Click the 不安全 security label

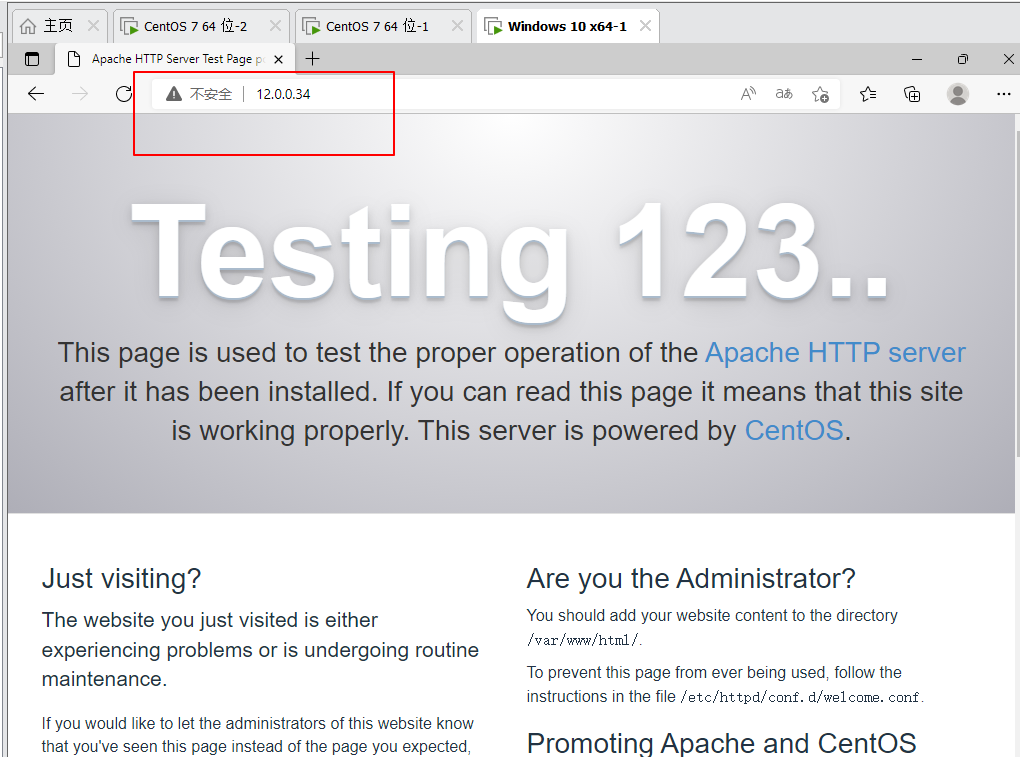point(211,94)
